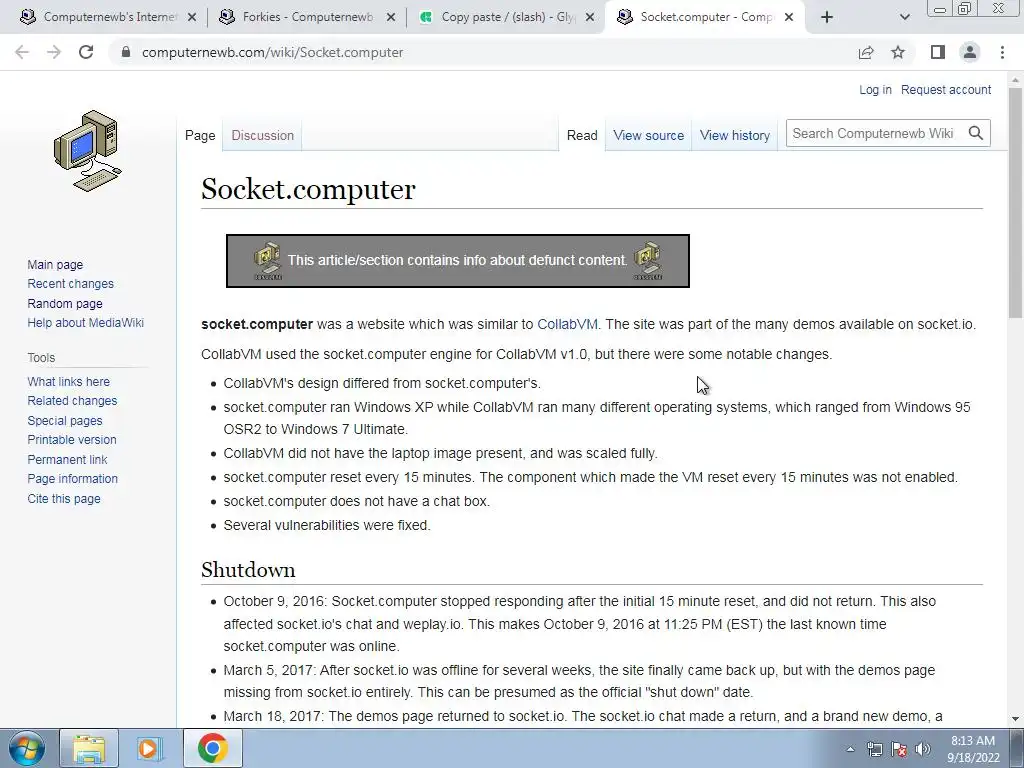Click the scrollbar down arrow

click(1015, 719)
